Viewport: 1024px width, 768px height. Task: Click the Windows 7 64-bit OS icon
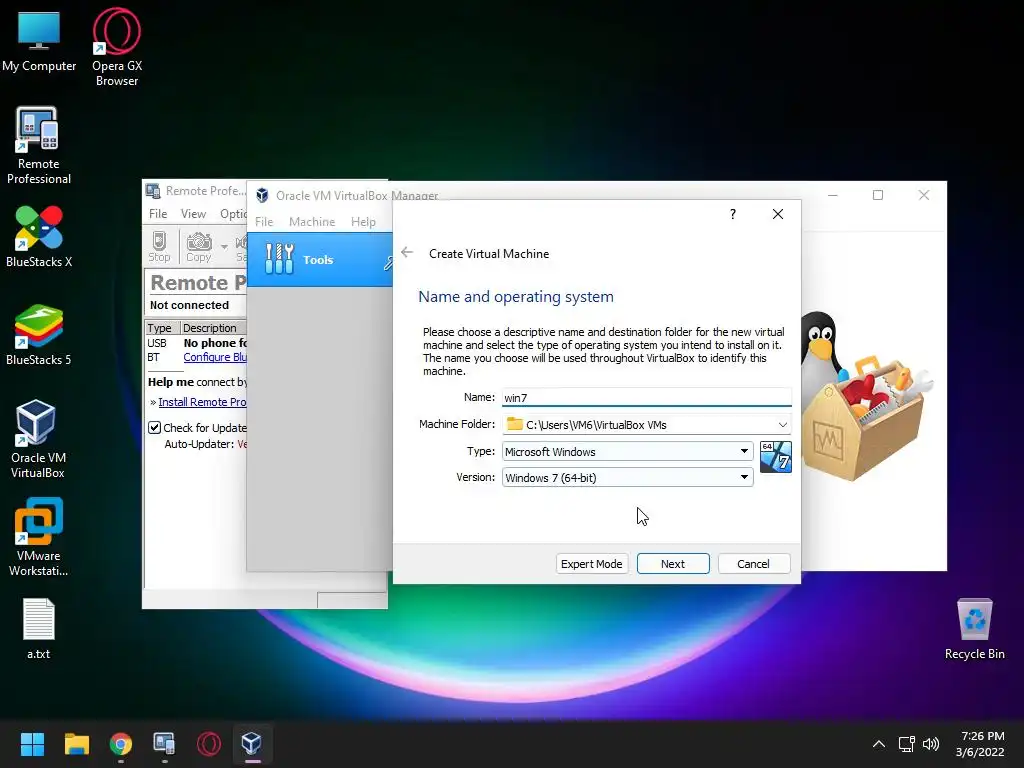(x=776, y=456)
